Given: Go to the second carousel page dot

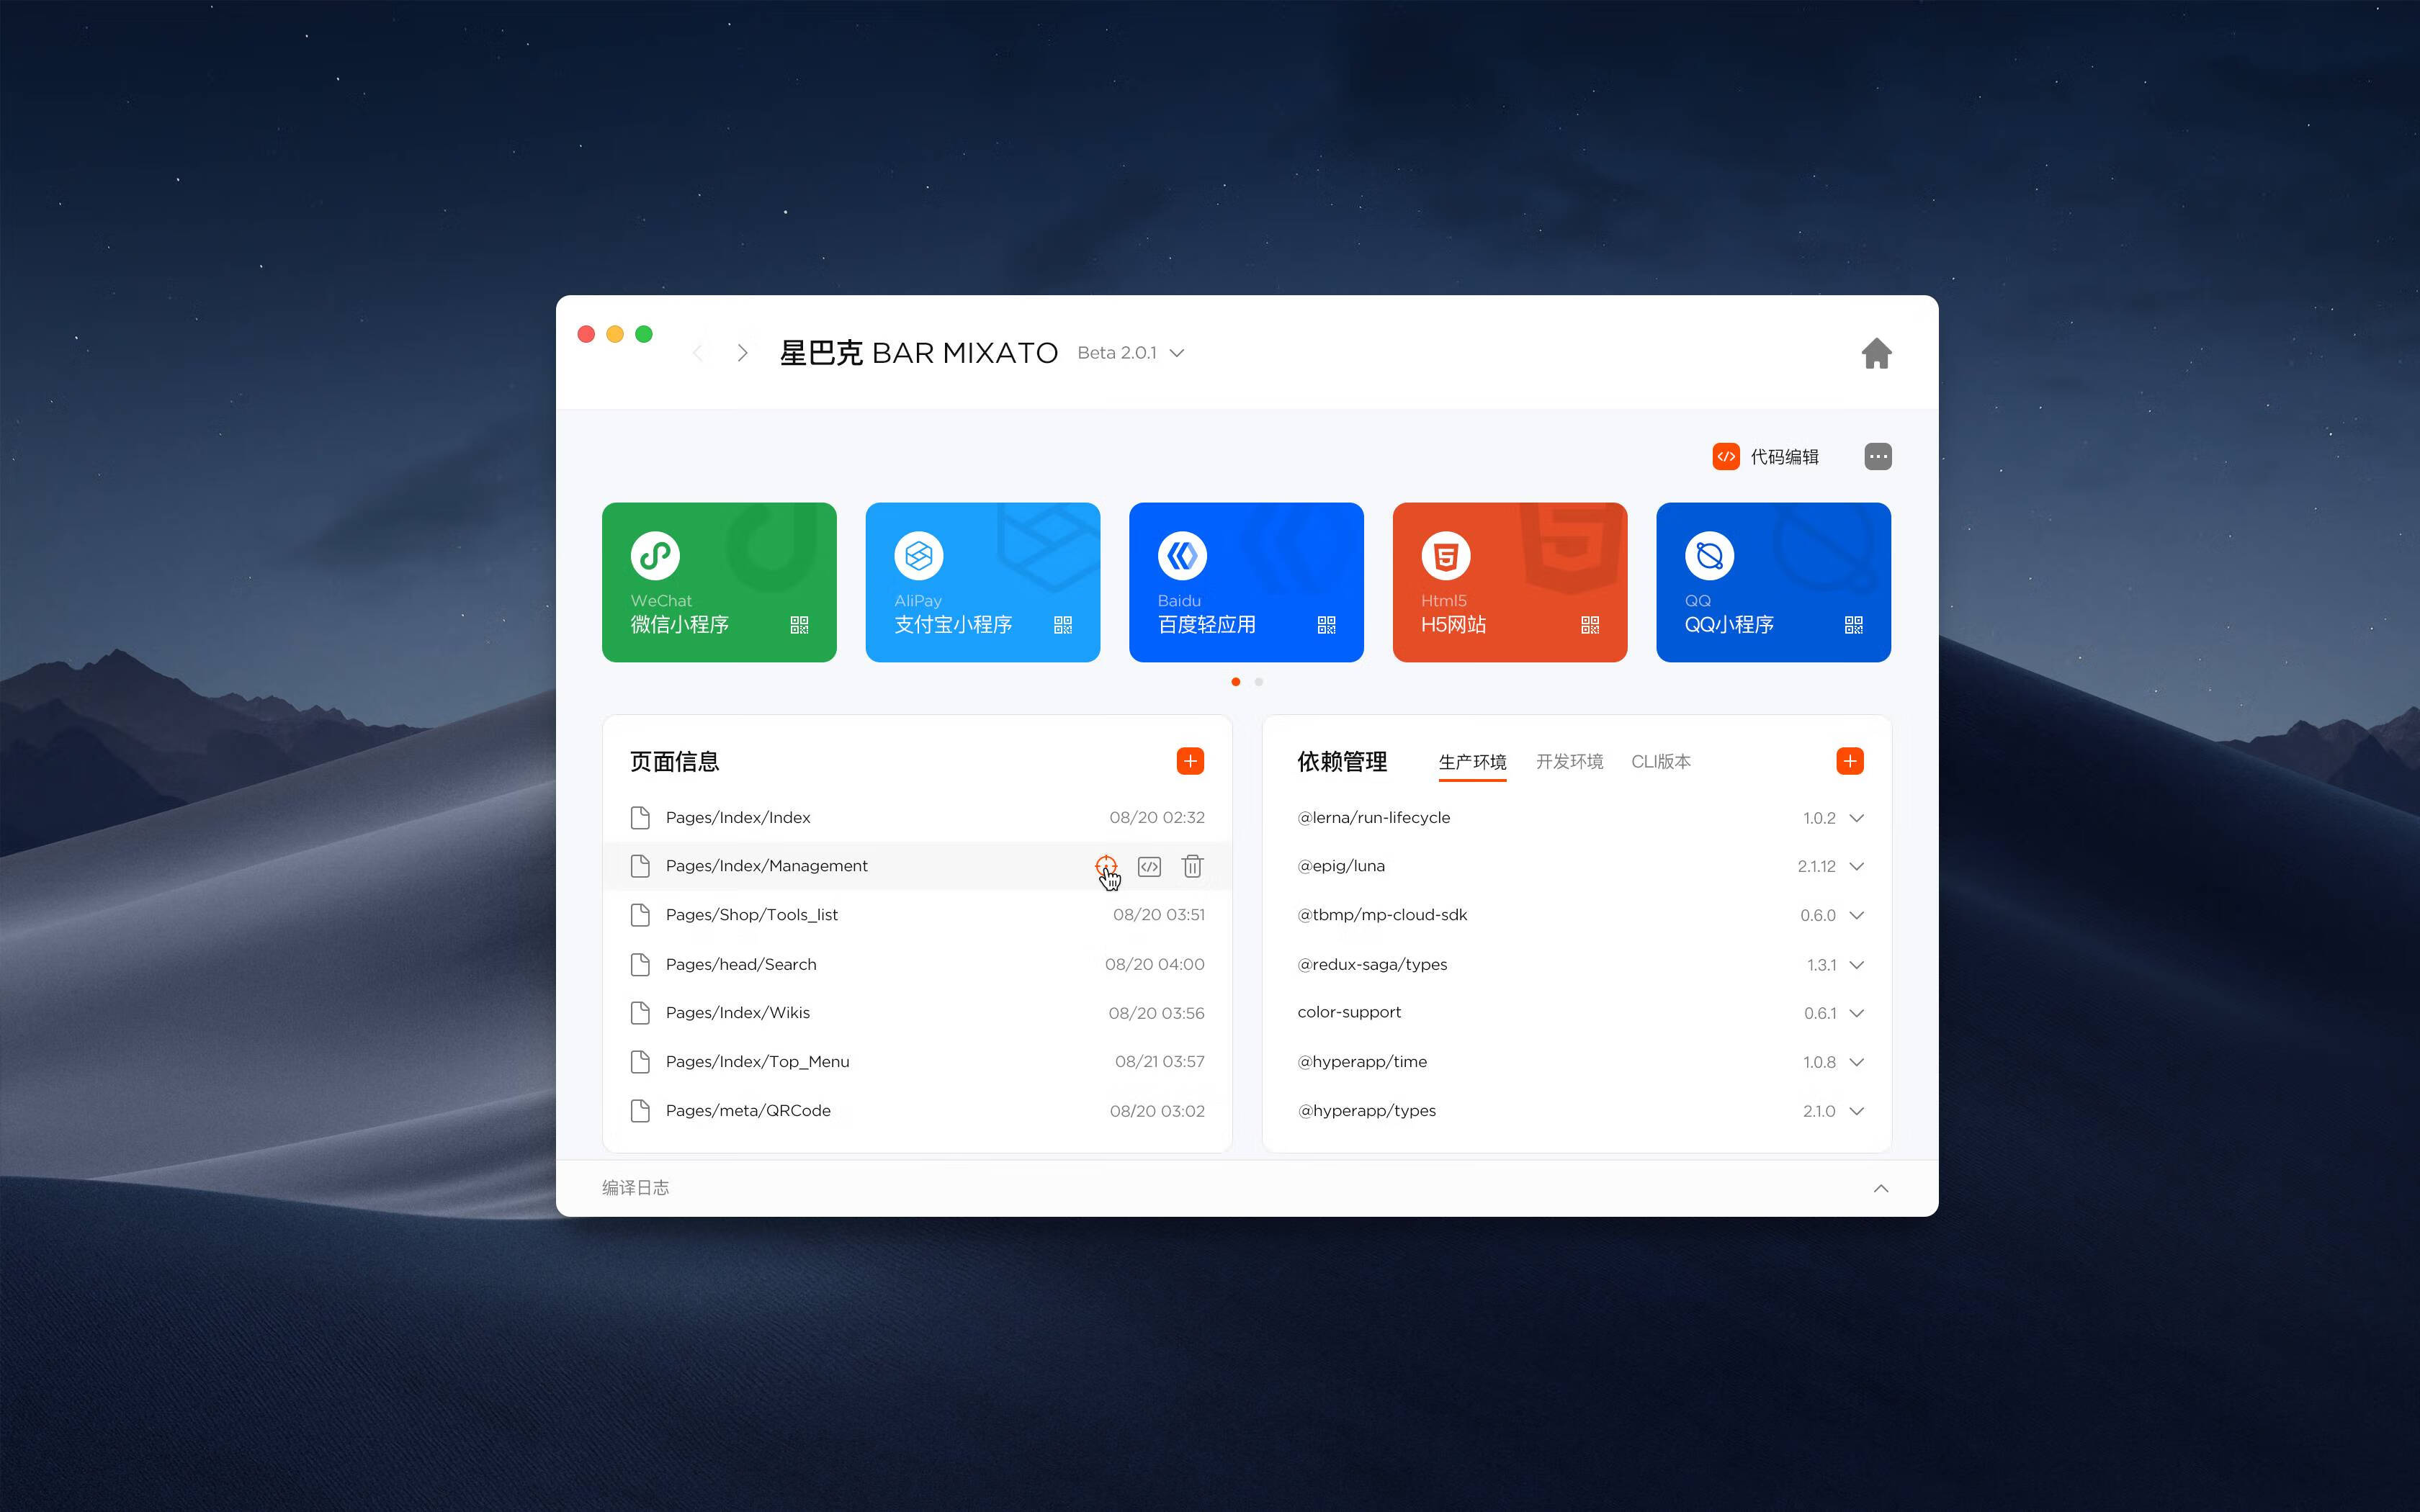Looking at the screenshot, I should pos(1259,682).
